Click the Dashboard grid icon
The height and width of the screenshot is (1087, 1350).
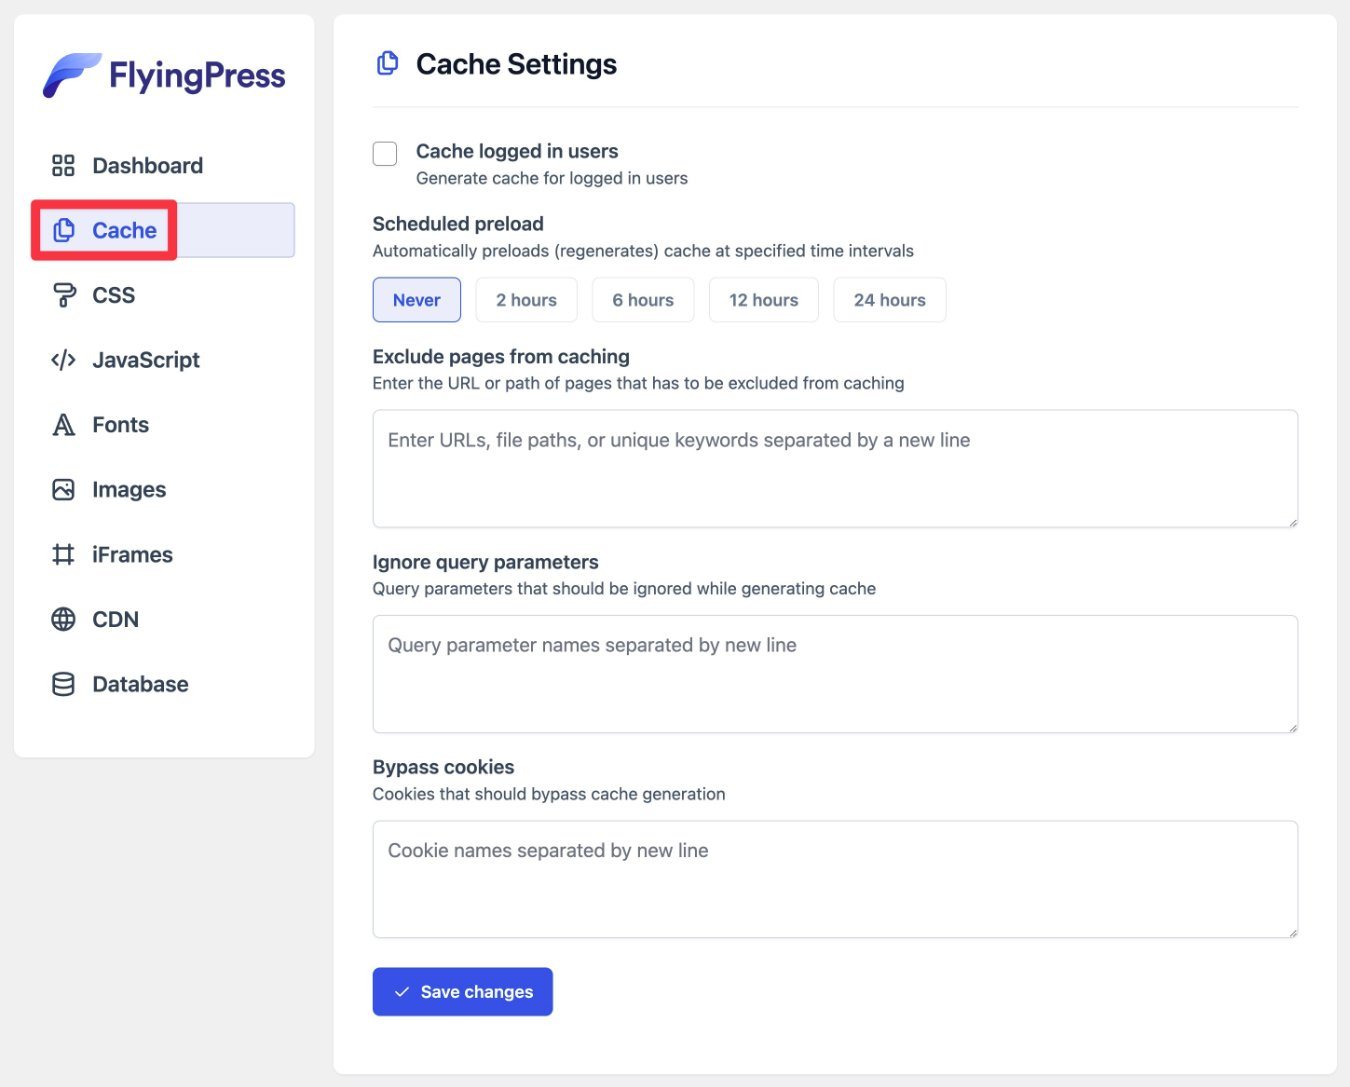tap(63, 165)
